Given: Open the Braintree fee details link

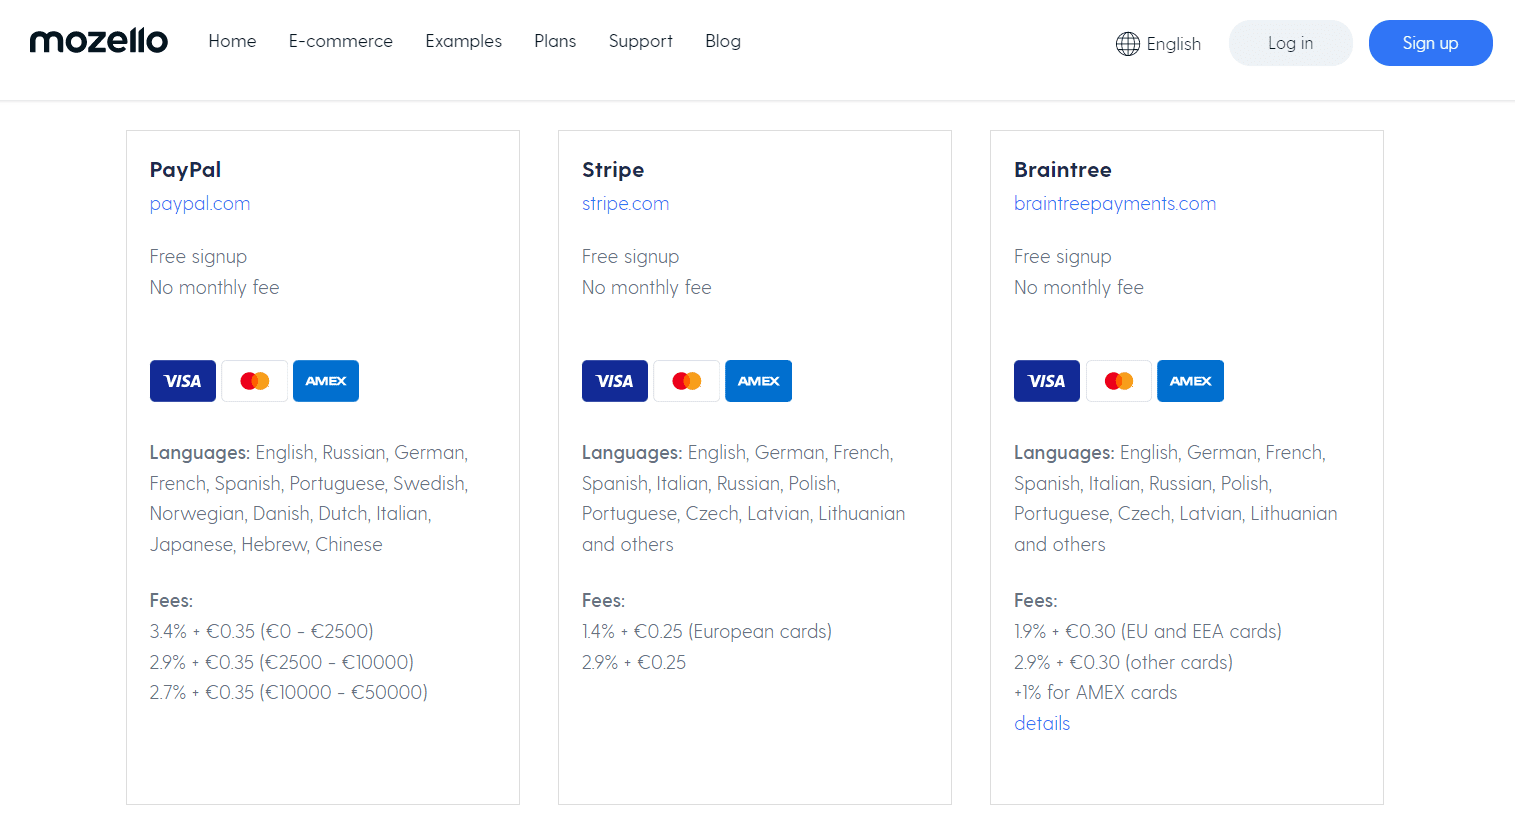Looking at the screenshot, I should pyautogui.click(x=1042, y=723).
